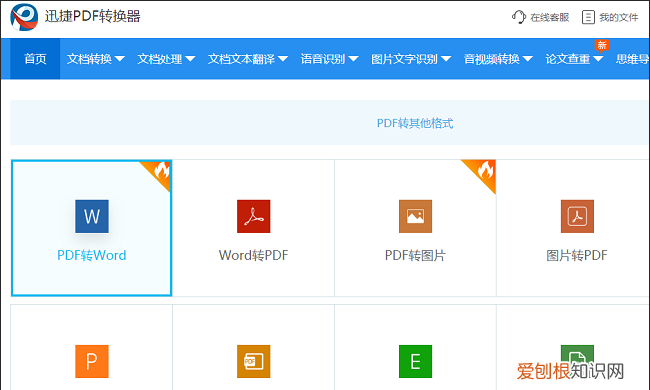Expand the 图片文字识别 dropdown arrow
Viewport: 650px width, 390px height.
[446, 59]
